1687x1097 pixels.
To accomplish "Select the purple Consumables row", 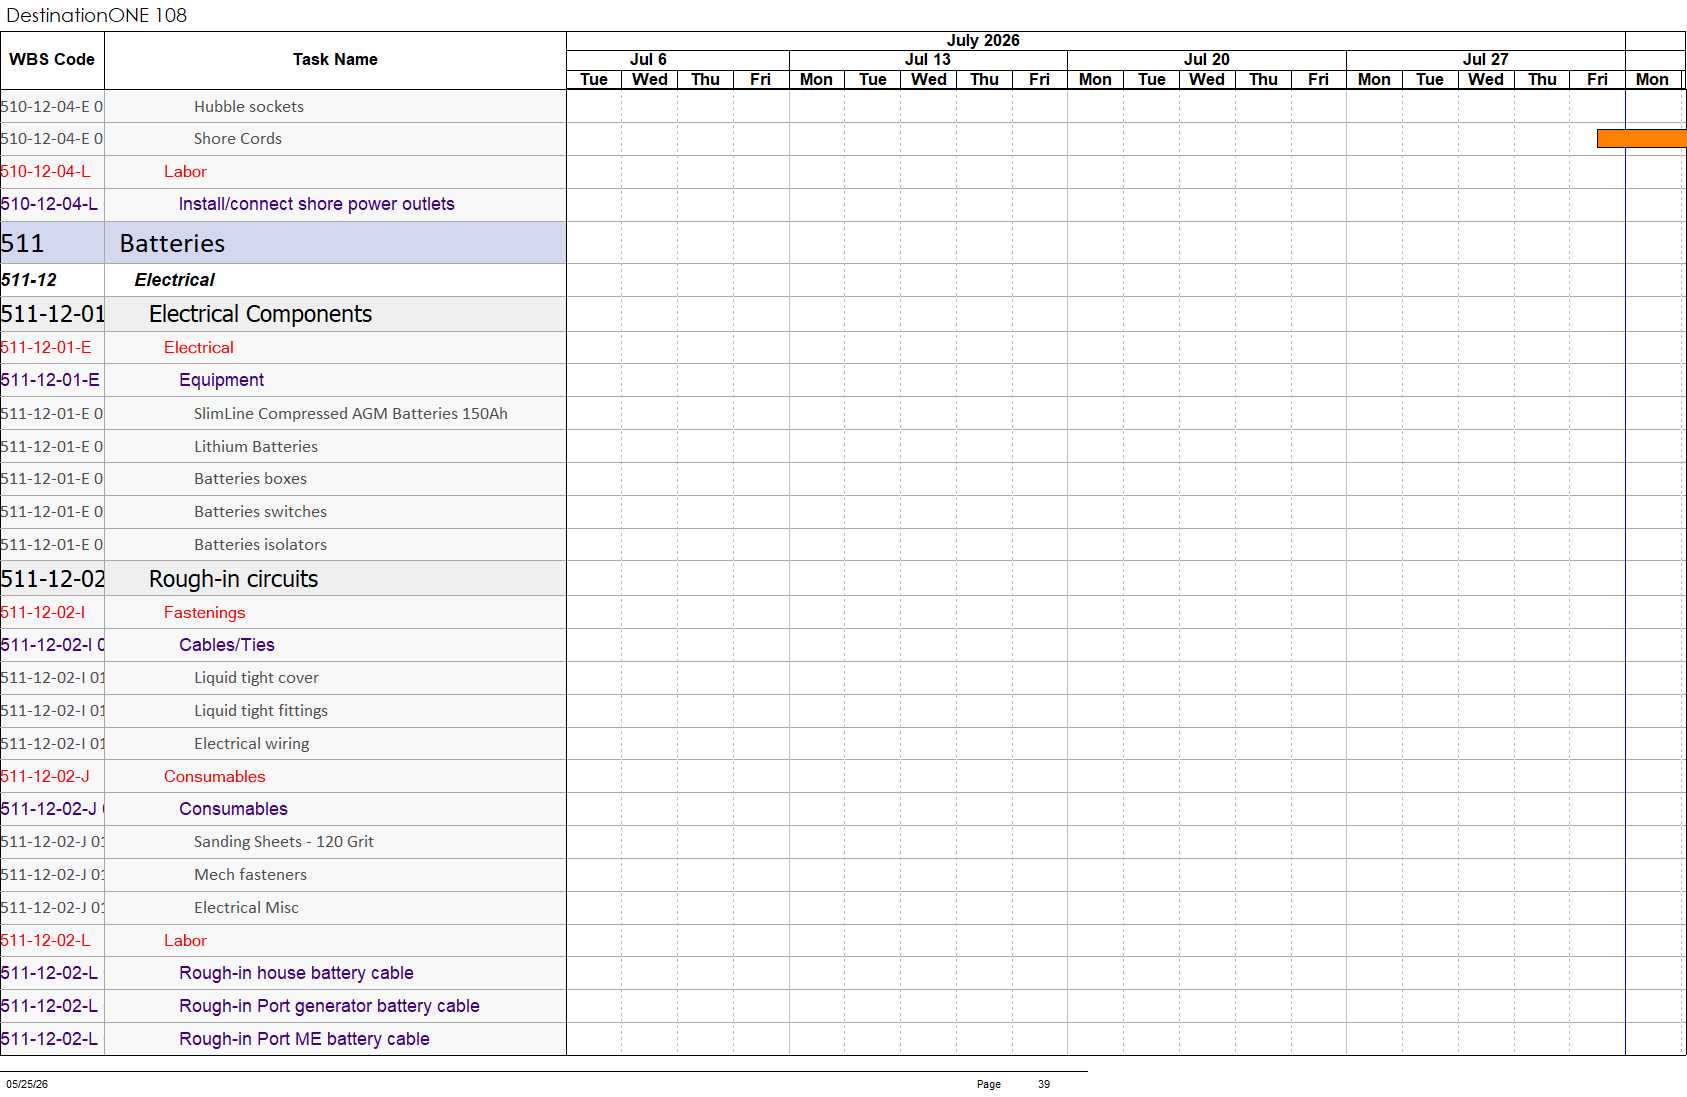I will pyautogui.click(x=283, y=809).
